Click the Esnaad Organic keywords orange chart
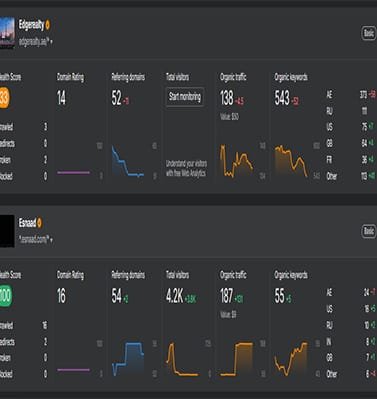377x399 pixels. click(291, 359)
